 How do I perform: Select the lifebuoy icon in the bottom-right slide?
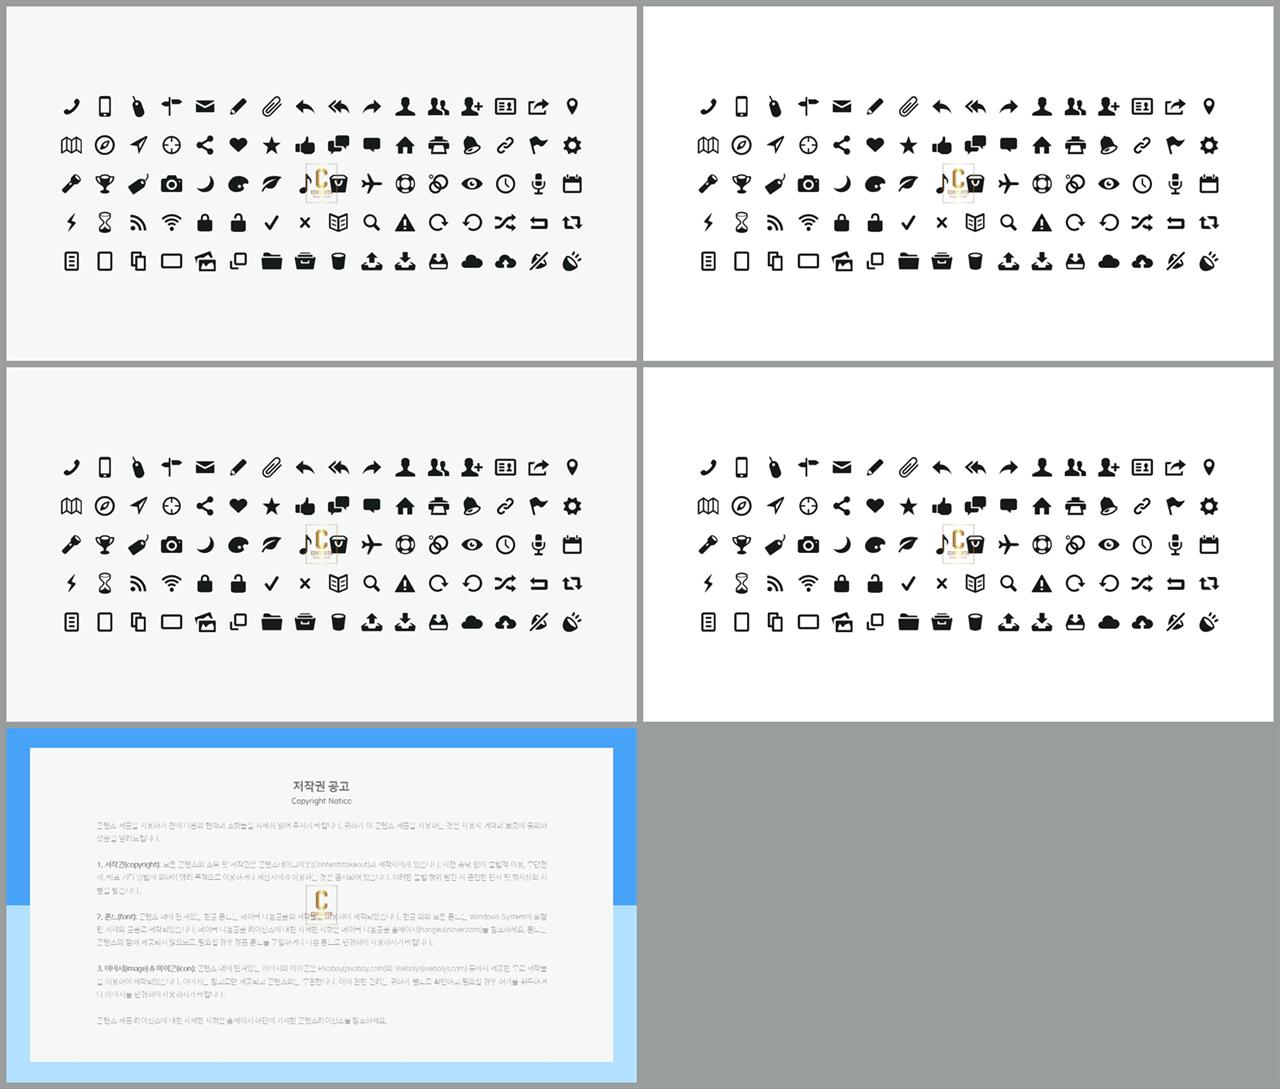[1042, 545]
